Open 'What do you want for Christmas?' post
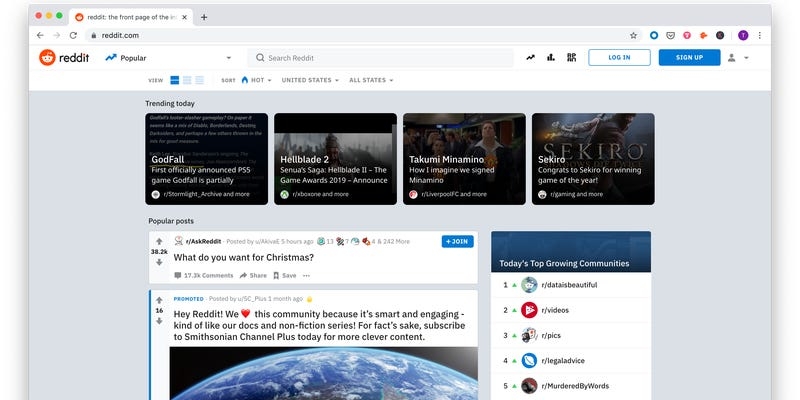Viewport: 800px width, 400px height. [x=244, y=258]
